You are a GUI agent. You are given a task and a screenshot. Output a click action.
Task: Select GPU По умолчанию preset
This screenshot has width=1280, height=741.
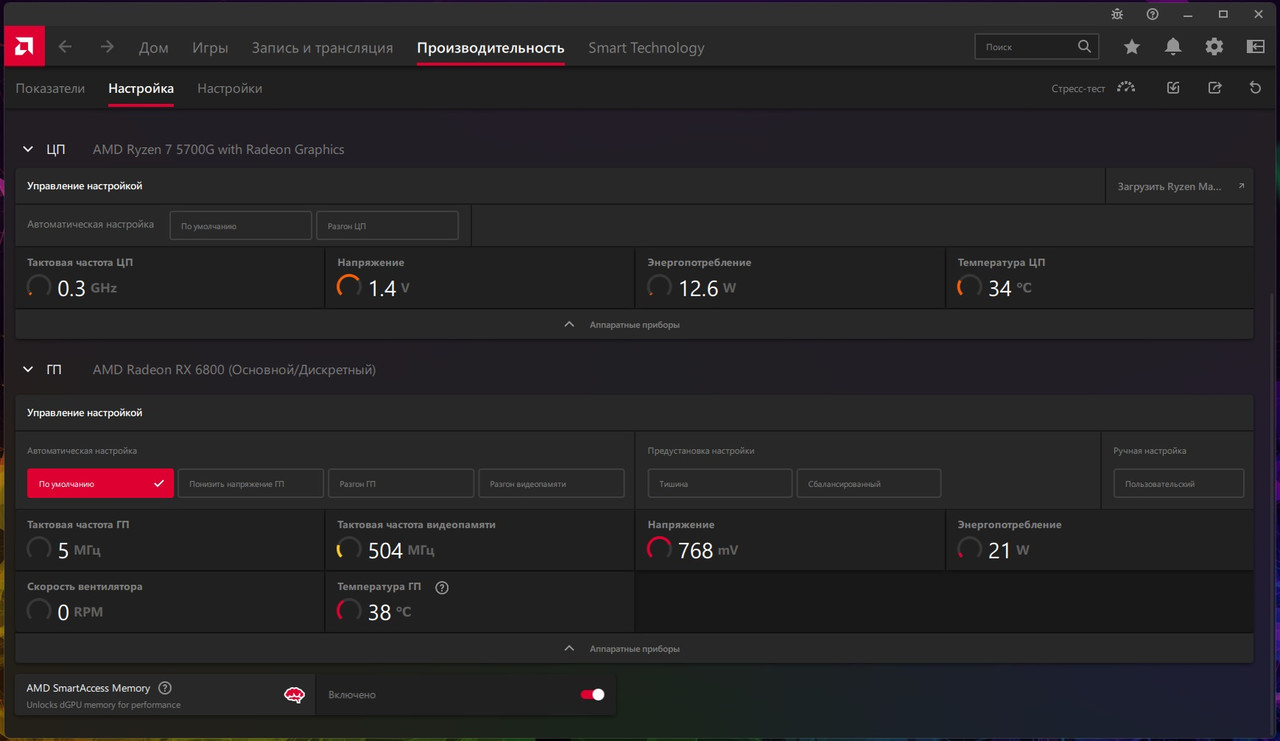(x=100, y=483)
